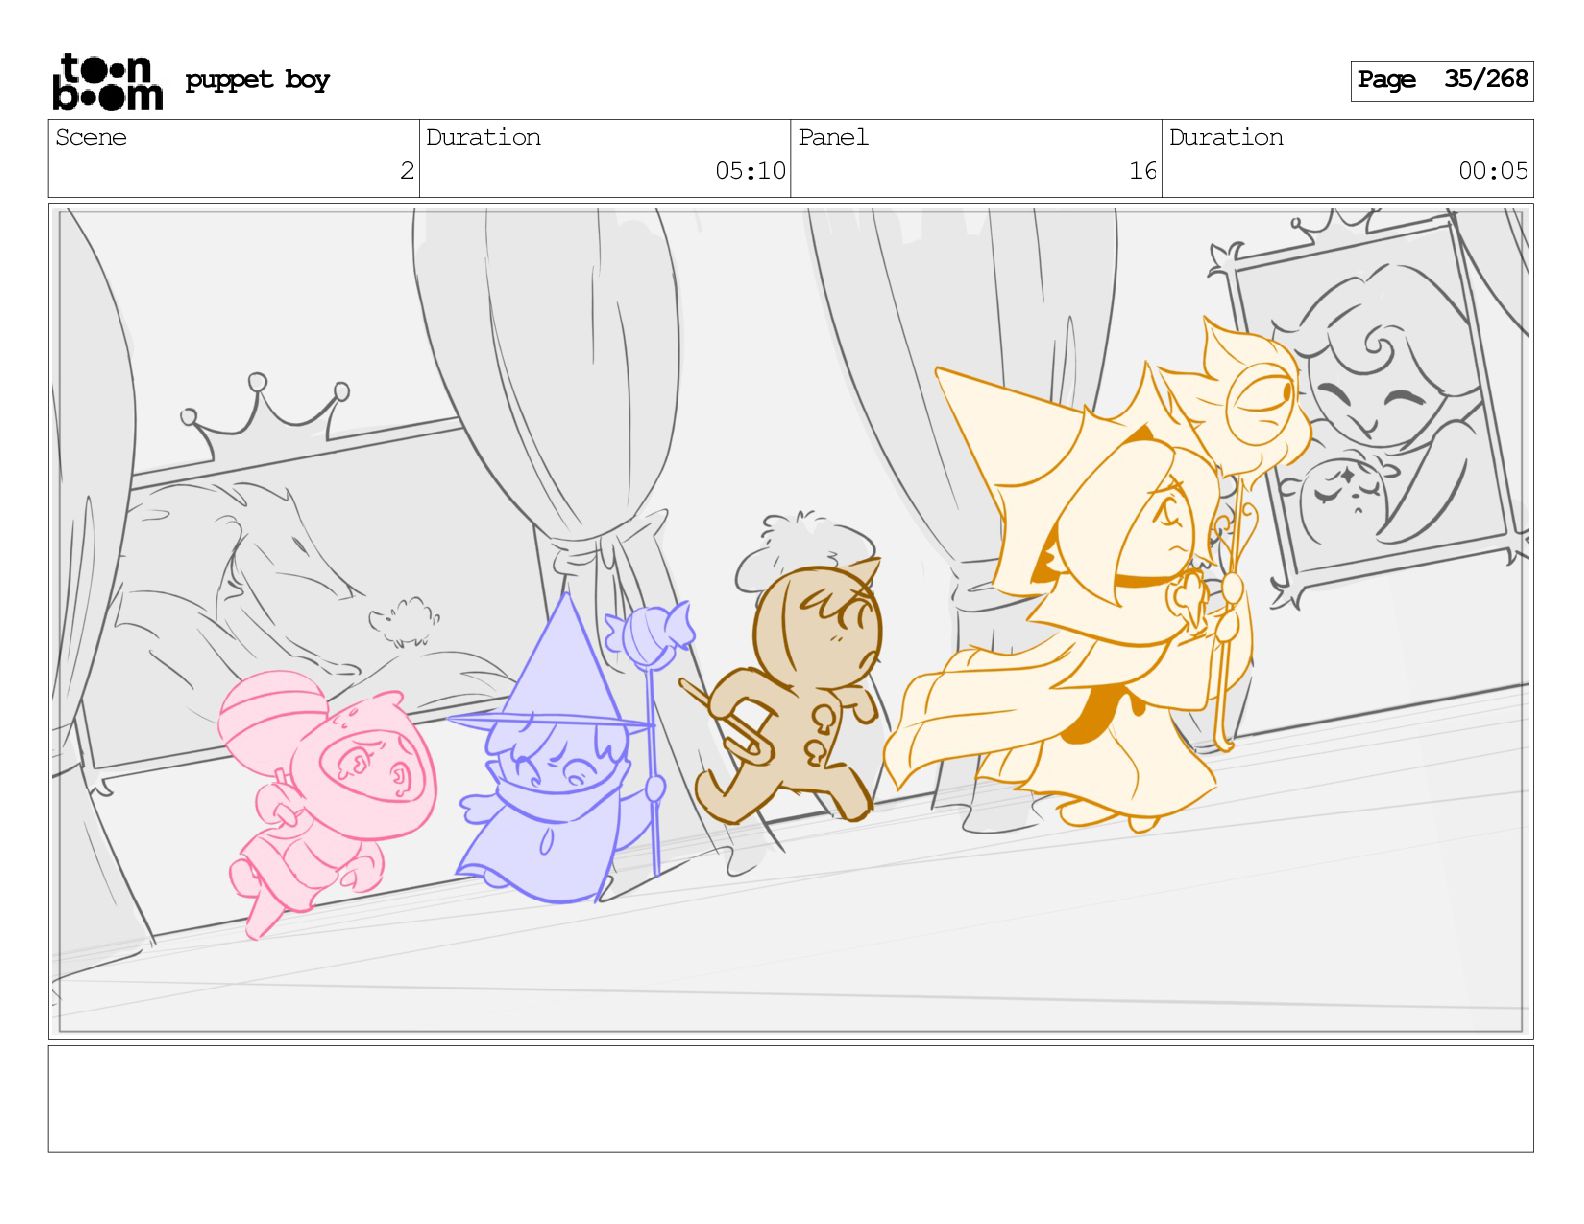Click the crown atop the left frame
The height and width of the screenshot is (1224, 1584).
click(265, 415)
